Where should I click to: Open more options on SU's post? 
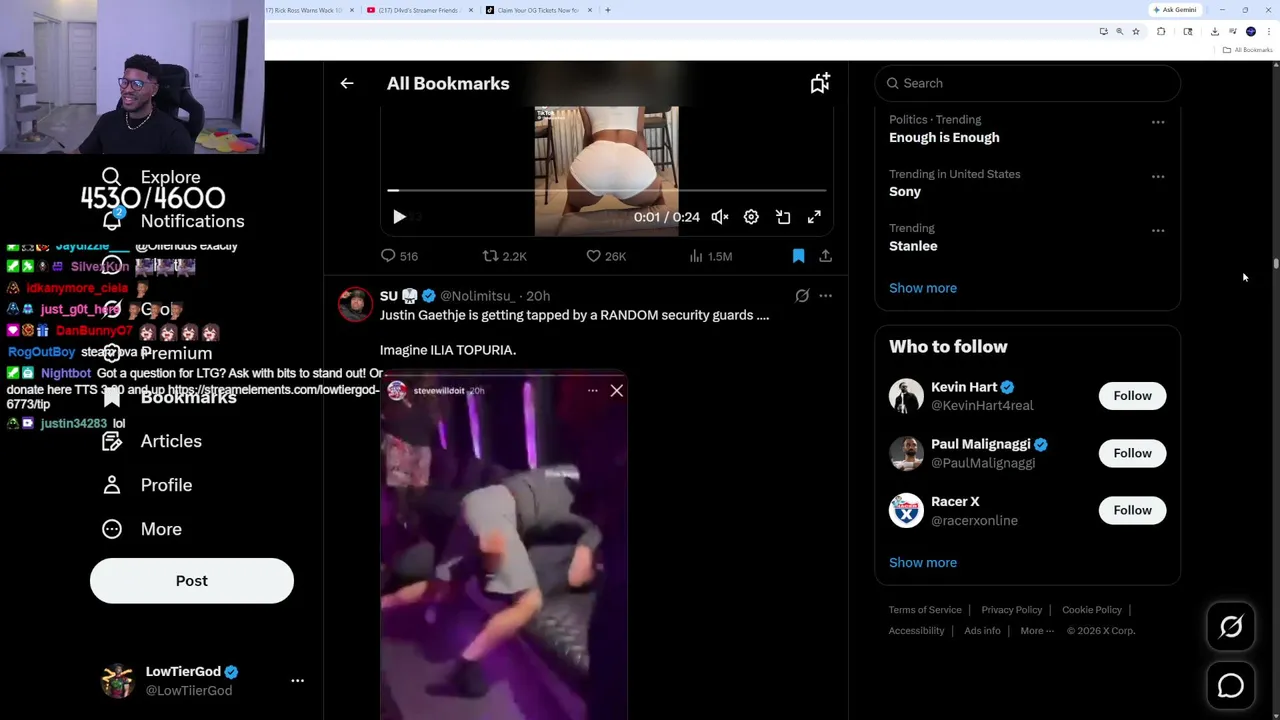click(x=825, y=296)
